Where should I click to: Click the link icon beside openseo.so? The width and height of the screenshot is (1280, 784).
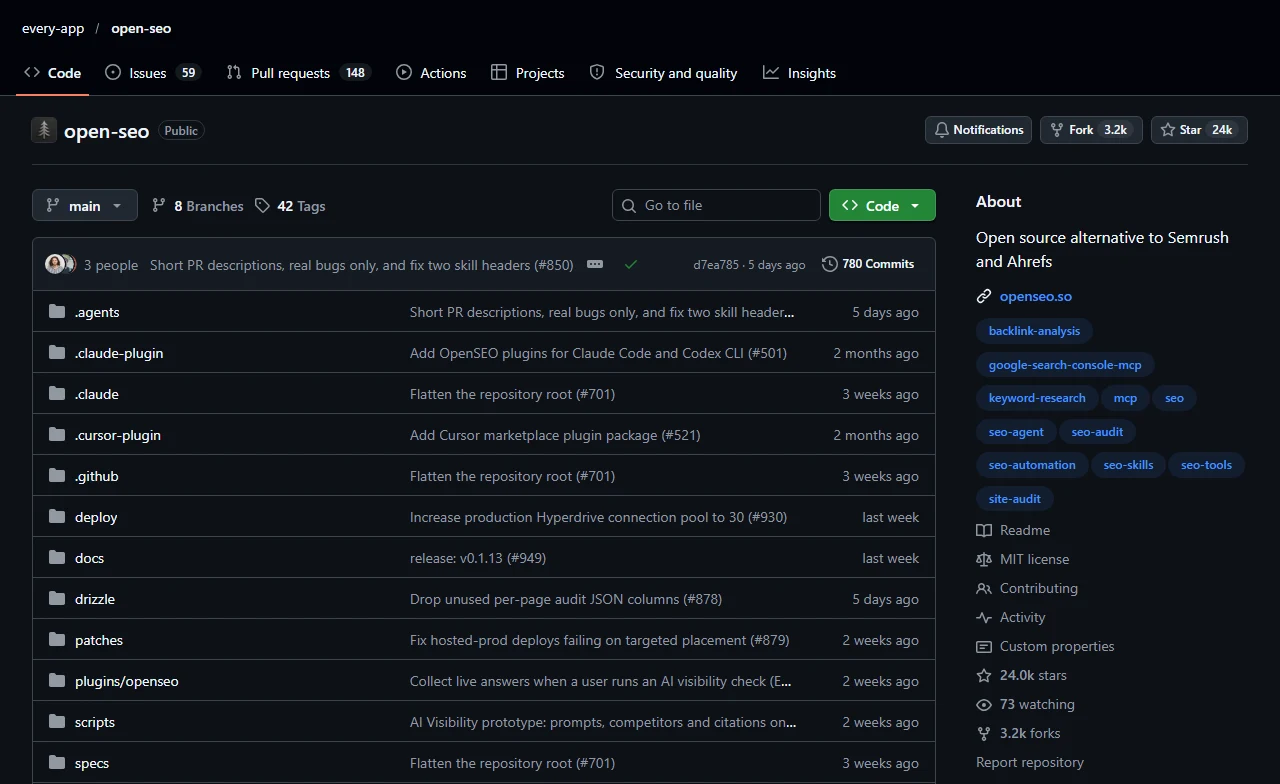tap(984, 296)
